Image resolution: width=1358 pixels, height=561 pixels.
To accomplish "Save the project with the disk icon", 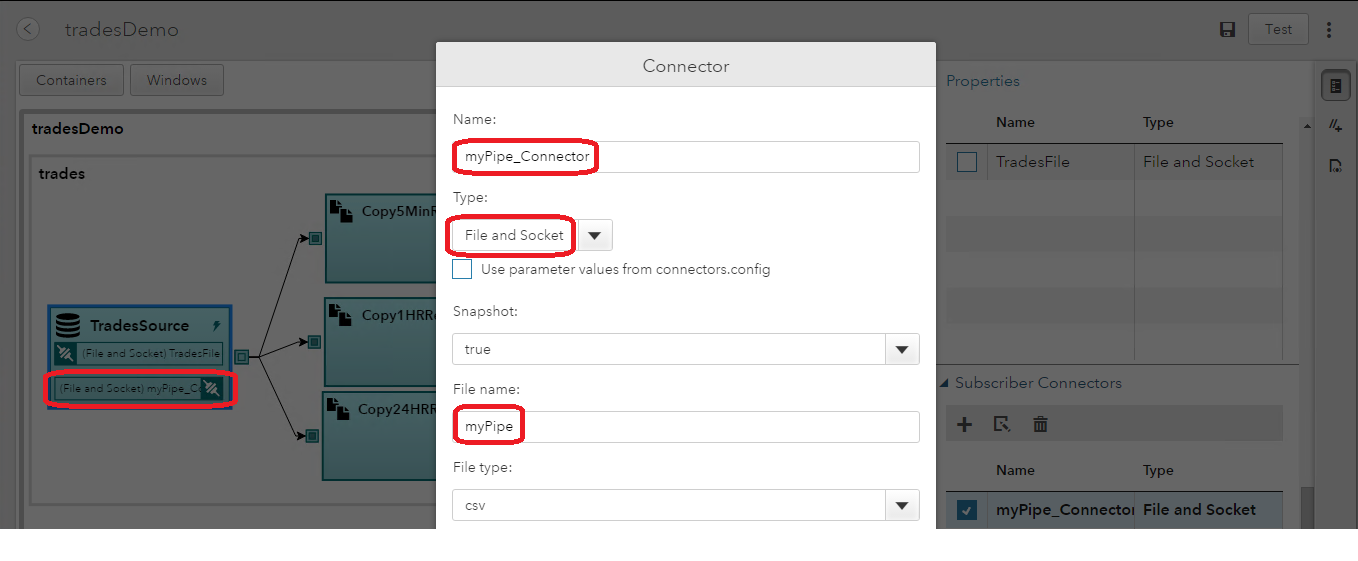I will 1227,30.
